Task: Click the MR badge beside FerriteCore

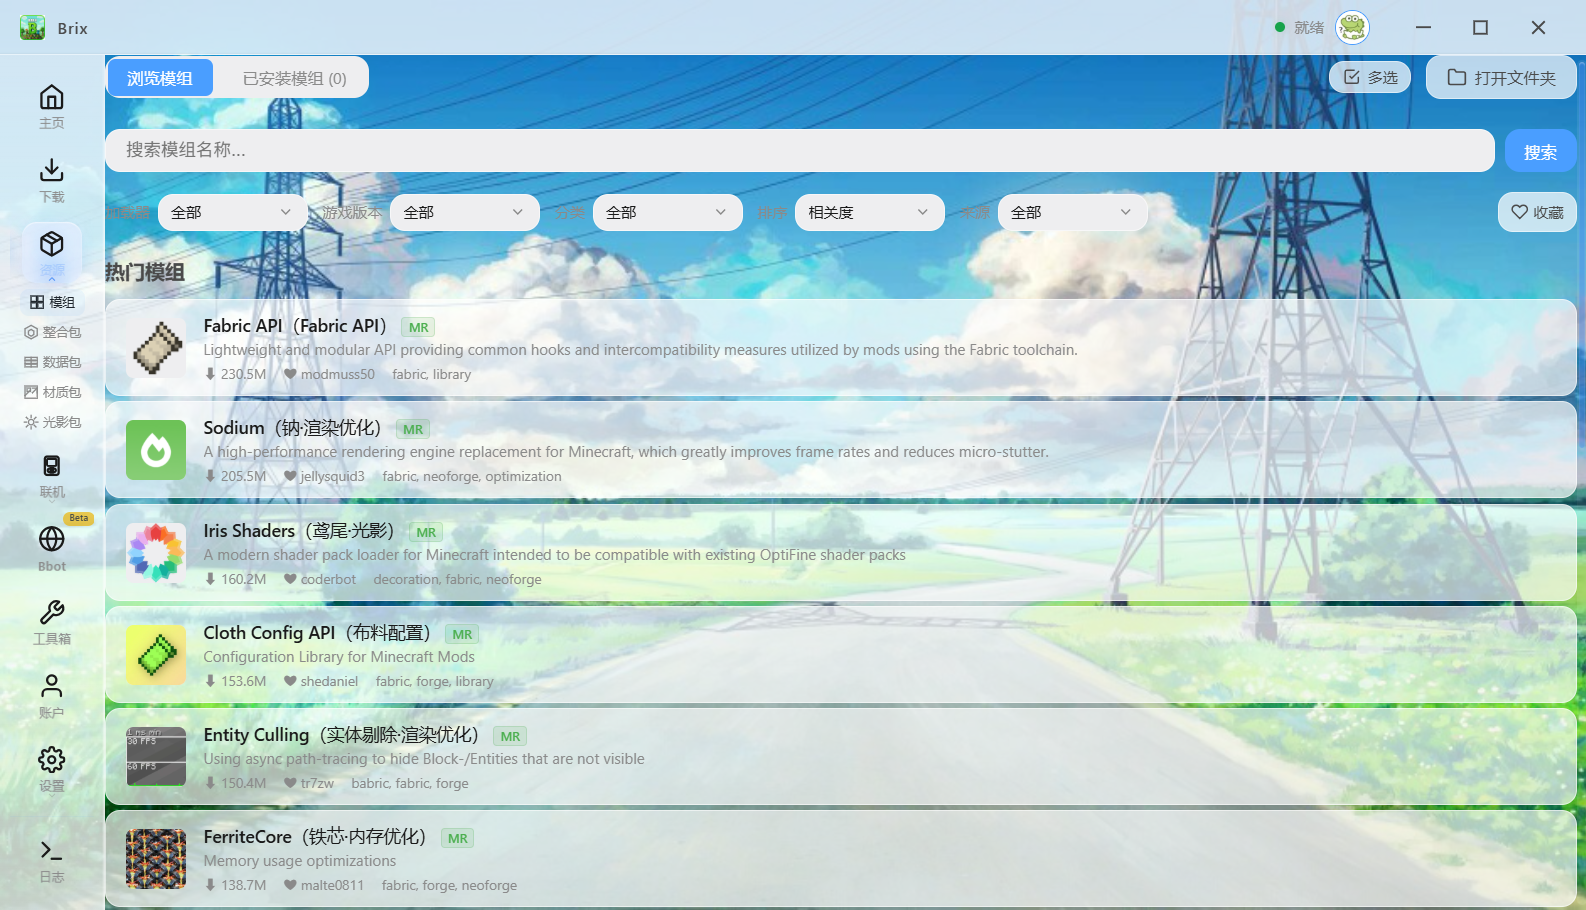Action: (x=458, y=838)
